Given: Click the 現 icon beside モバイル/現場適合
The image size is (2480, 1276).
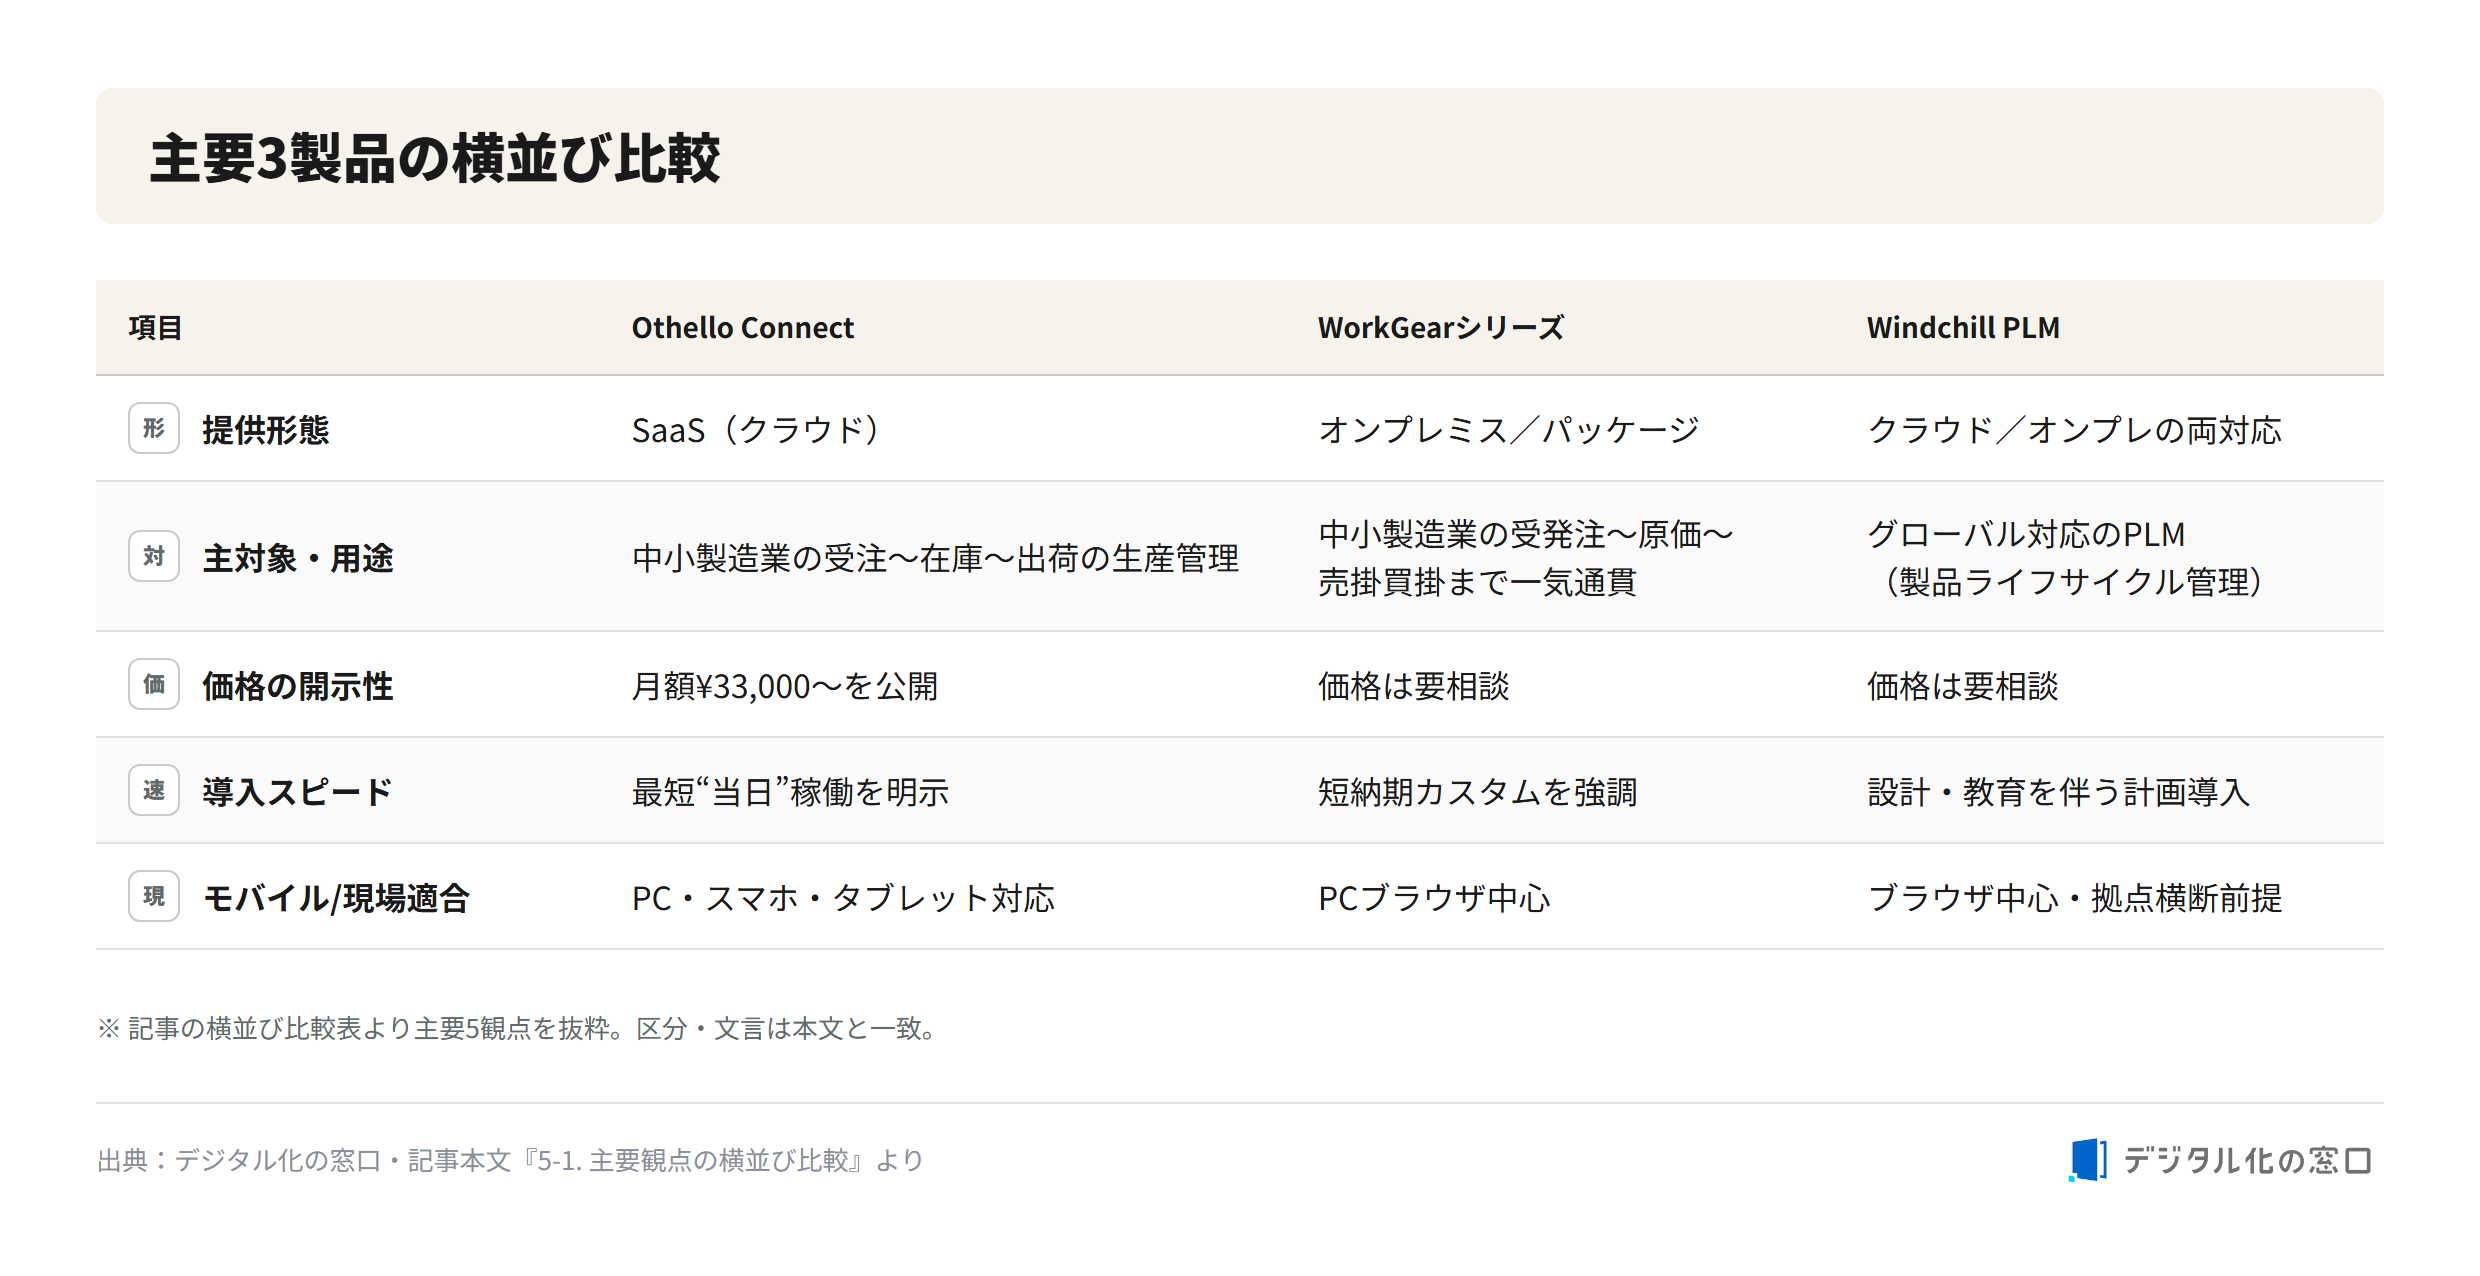Looking at the screenshot, I should (x=154, y=896).
